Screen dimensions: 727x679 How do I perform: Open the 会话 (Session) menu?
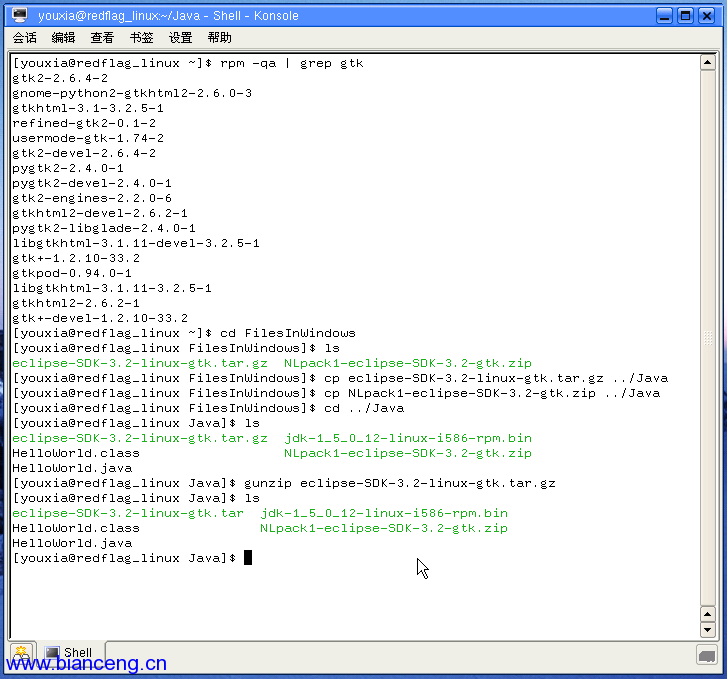click(24, 38)
